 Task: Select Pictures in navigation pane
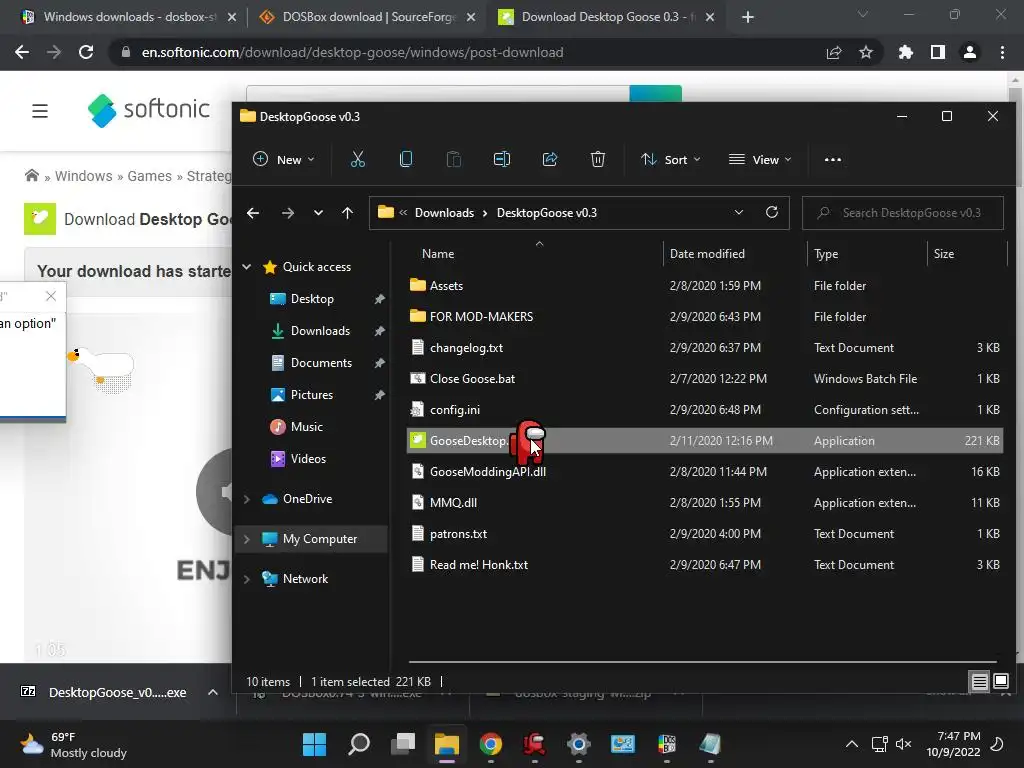pos(312,394)
